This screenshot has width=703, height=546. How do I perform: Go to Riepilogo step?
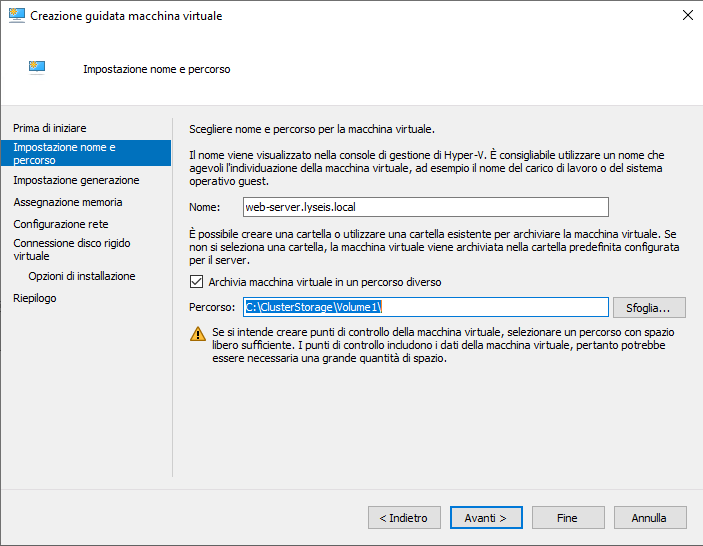35,298
